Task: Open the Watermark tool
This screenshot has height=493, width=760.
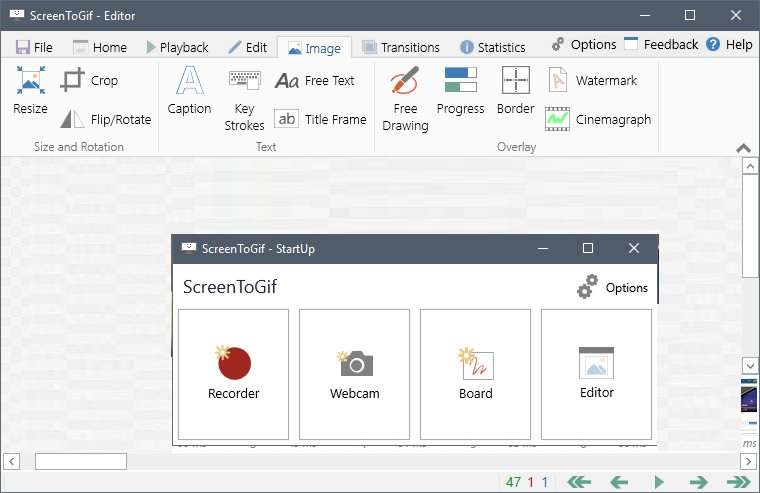Action: pyautogui.click(x=592, y=80)
